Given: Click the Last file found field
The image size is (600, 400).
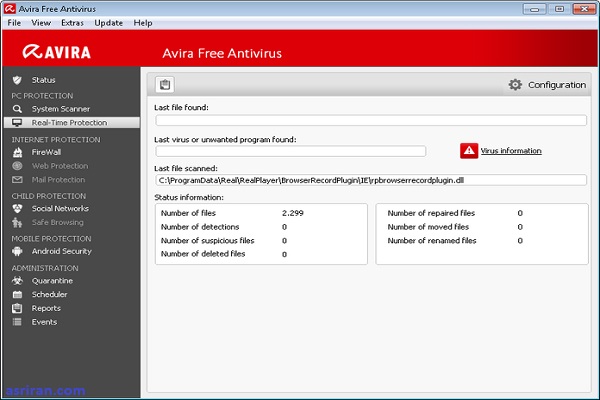Looking at the screenshot, I should click(x=370, y=120).
